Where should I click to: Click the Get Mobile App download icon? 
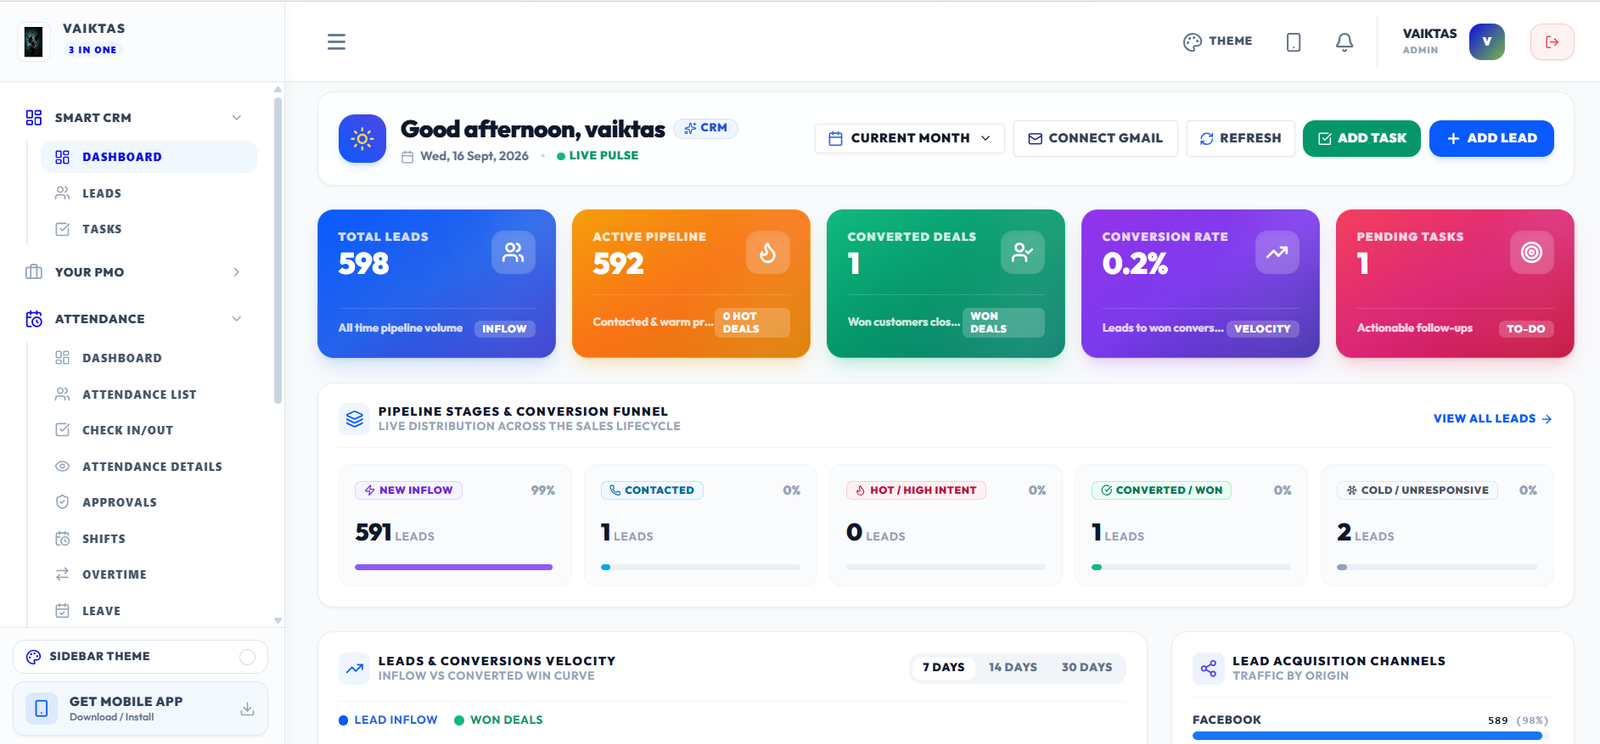[x=247, y=709]
